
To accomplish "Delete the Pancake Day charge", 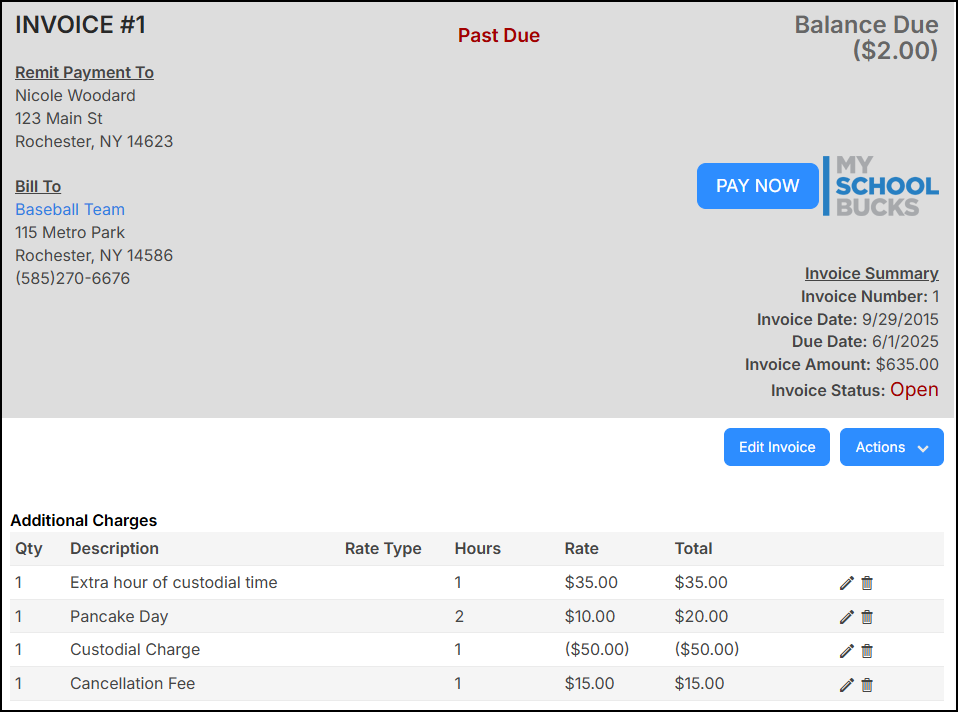I will click(867, 617).
